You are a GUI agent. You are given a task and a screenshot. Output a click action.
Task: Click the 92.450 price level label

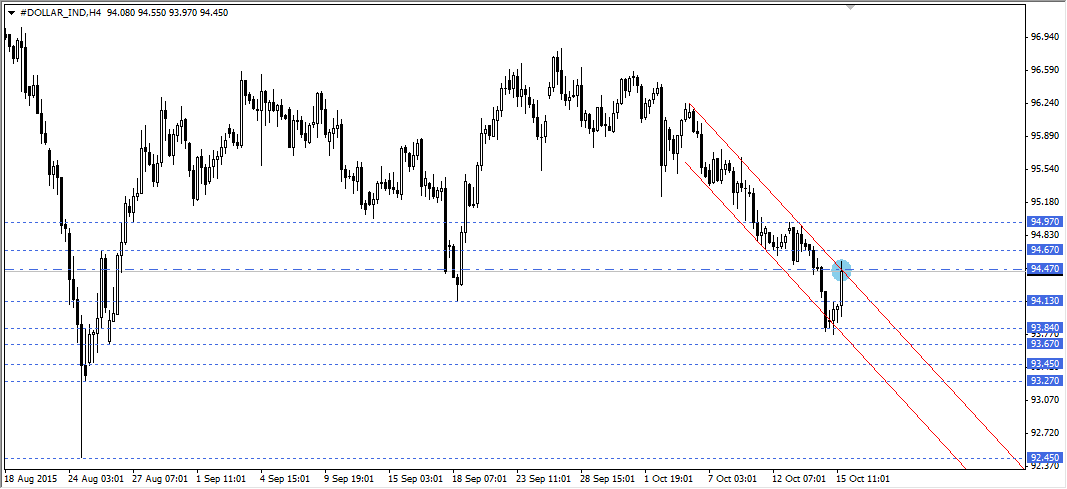[1044, 458]
